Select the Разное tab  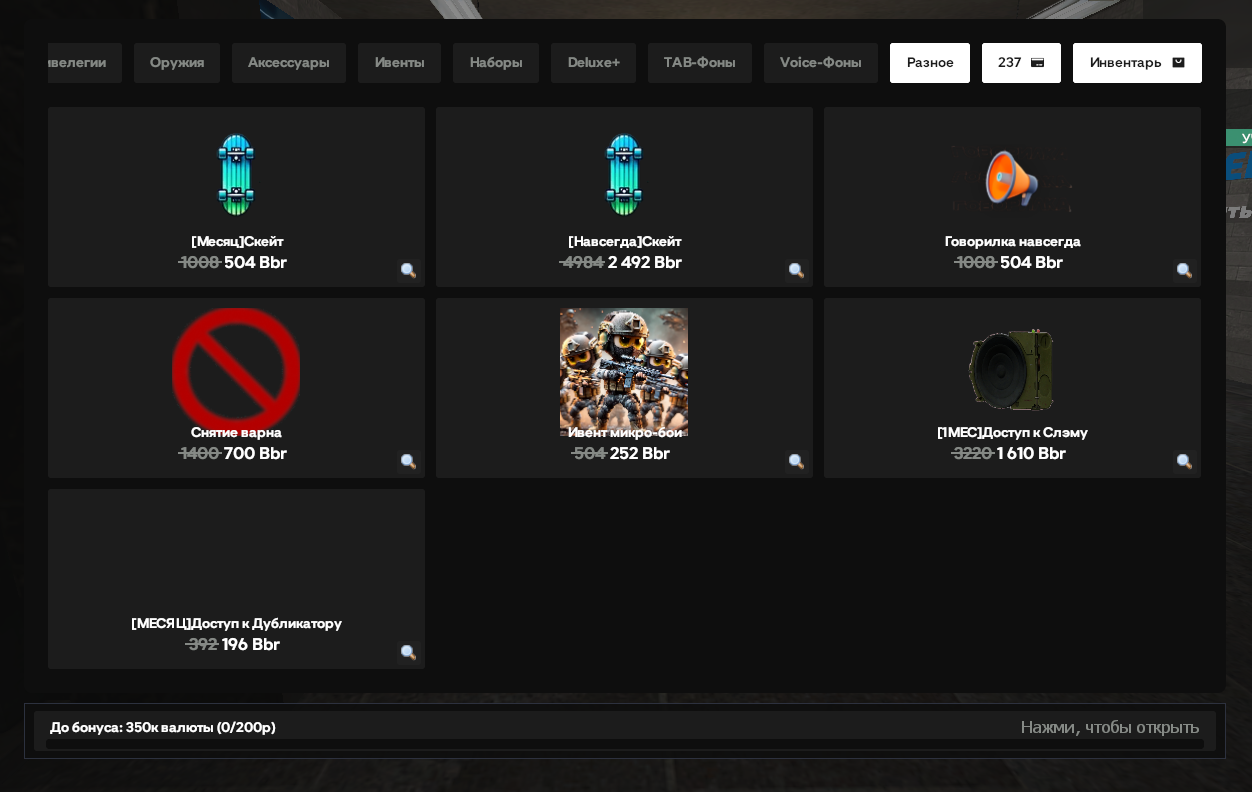click(930, 63)
